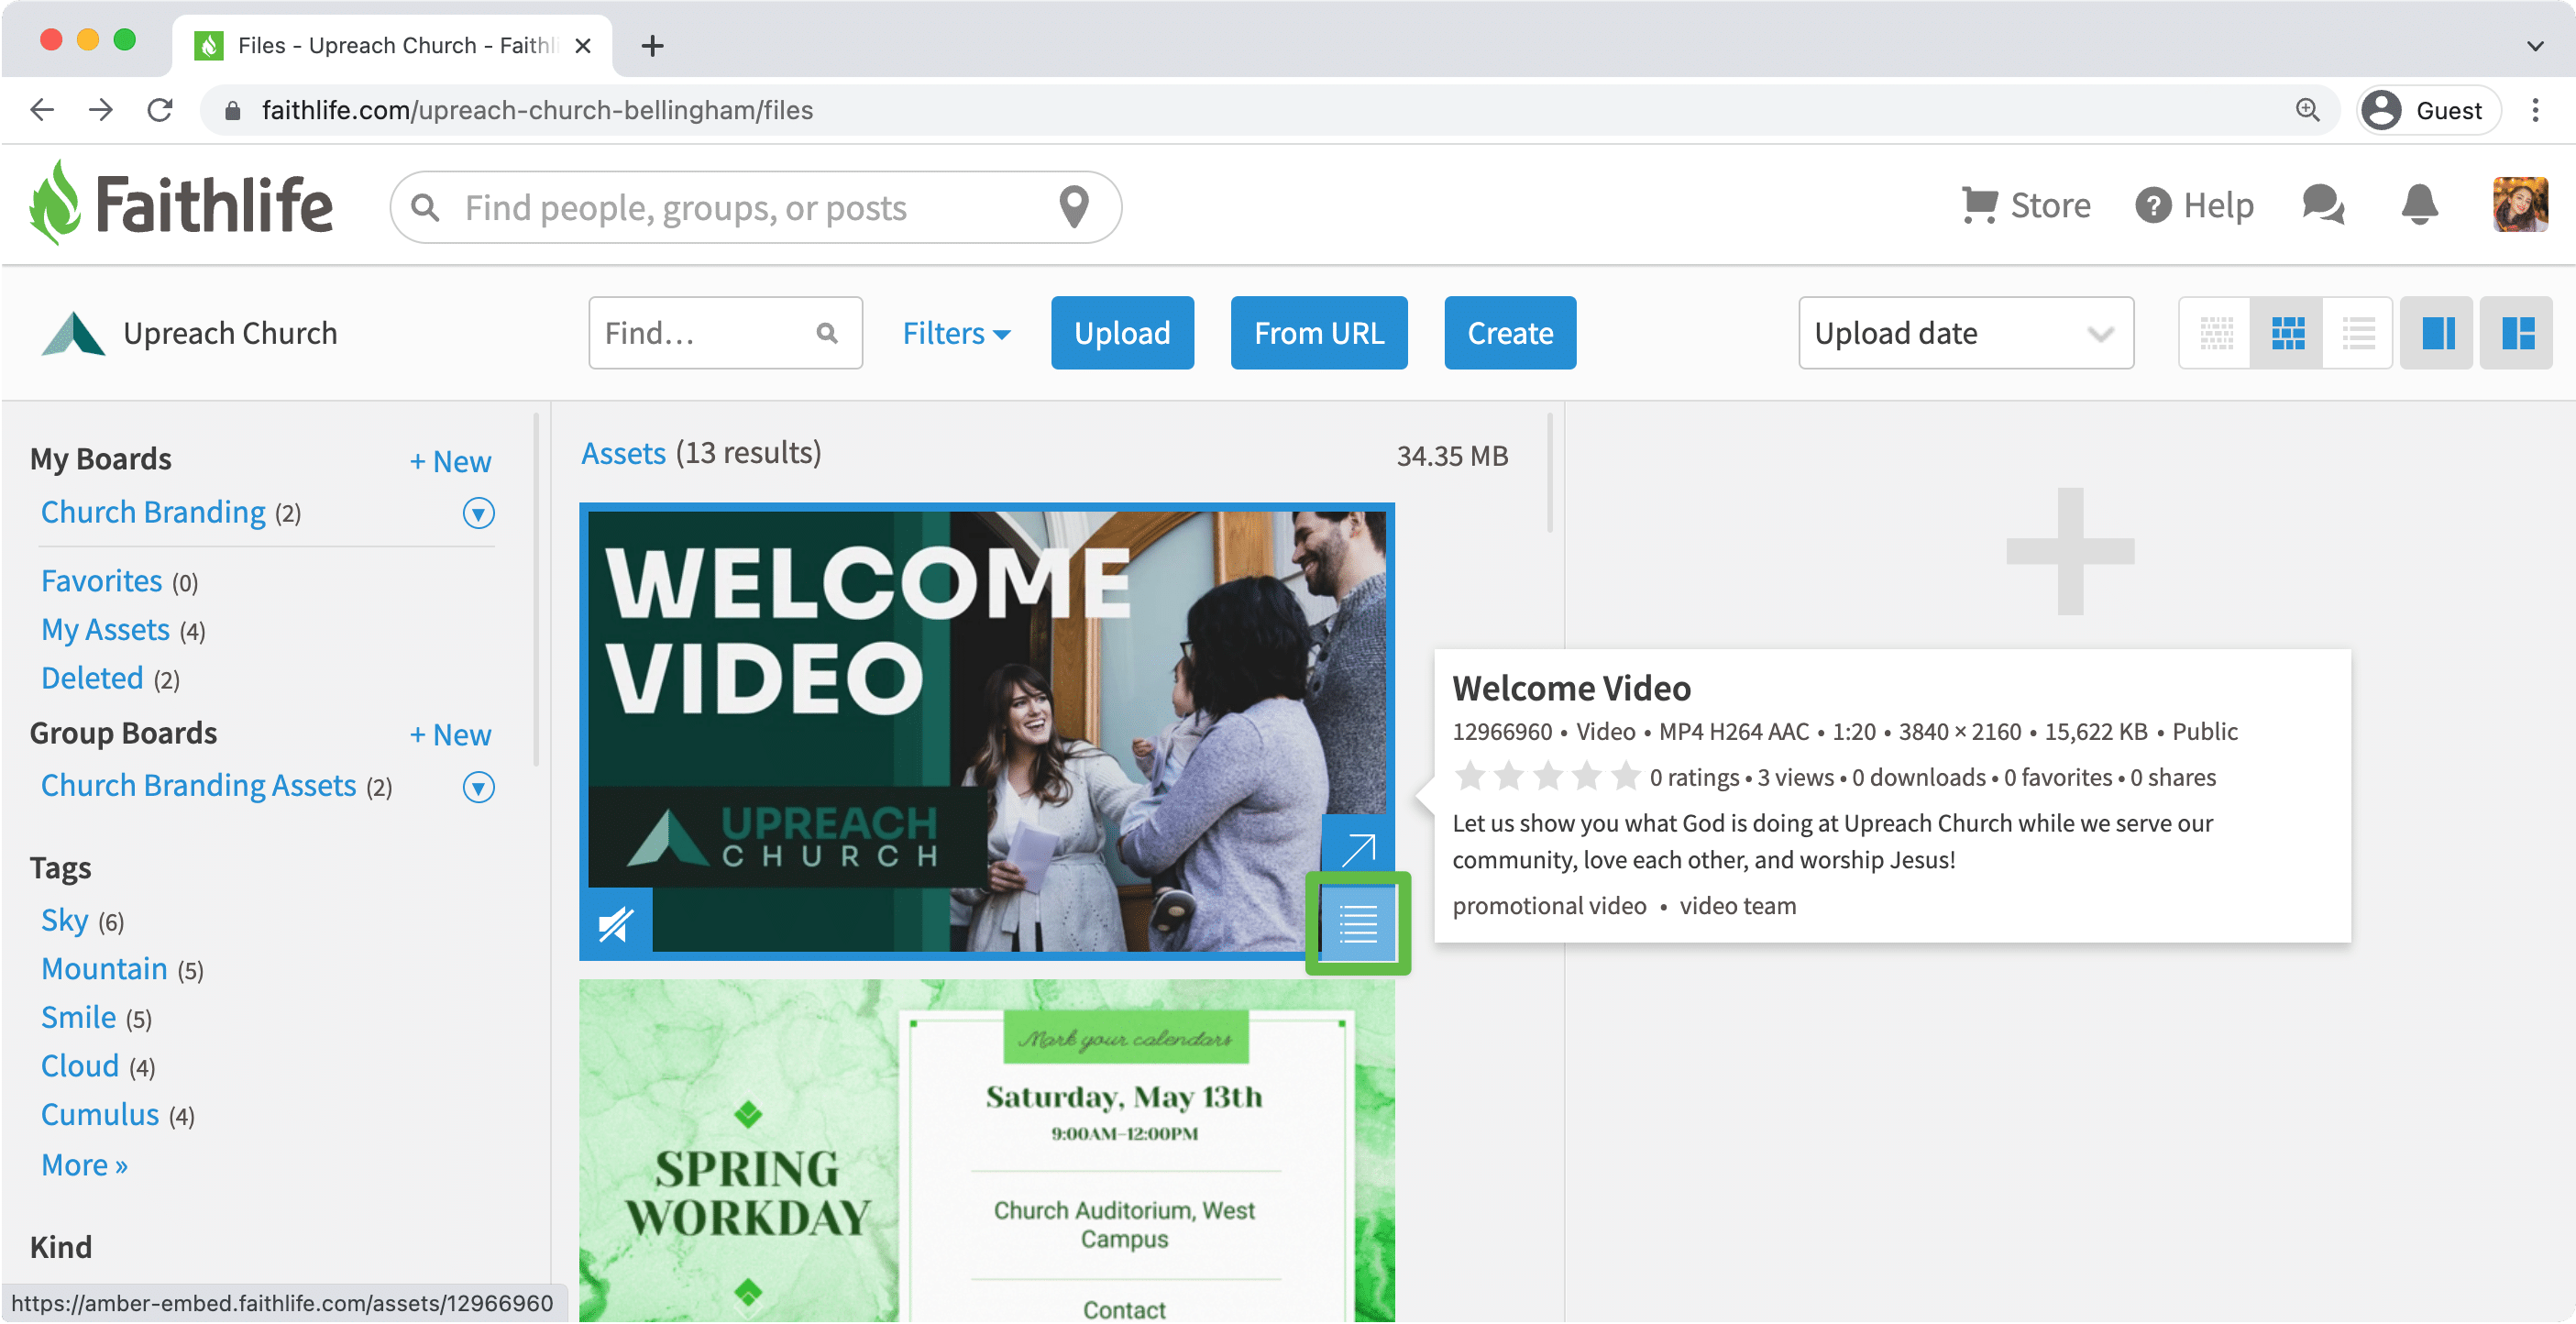Close the Files - Upreach Church tab
The width and height of the screenshot is (2576, 1324).
tap(583, 45)
